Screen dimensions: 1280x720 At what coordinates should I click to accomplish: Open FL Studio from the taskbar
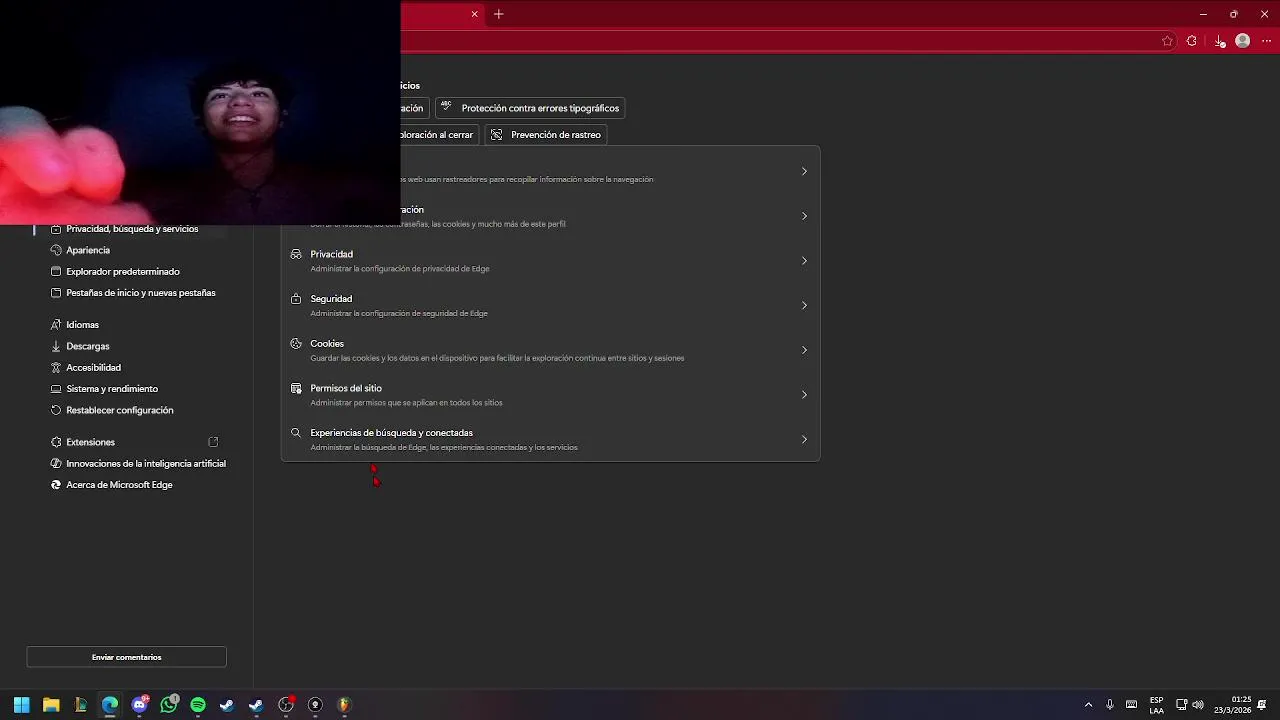click(x=344, y=705)
